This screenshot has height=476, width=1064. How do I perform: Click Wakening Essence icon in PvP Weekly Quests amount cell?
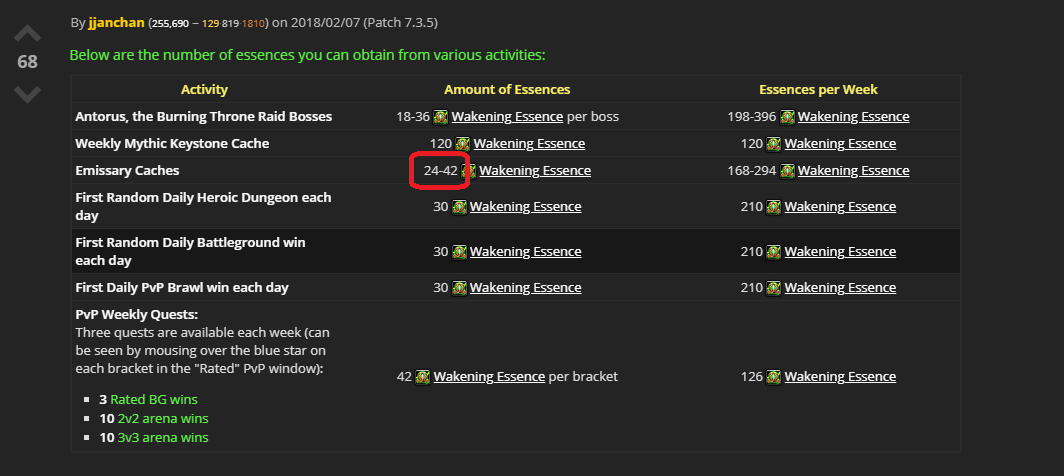(423, 377)
